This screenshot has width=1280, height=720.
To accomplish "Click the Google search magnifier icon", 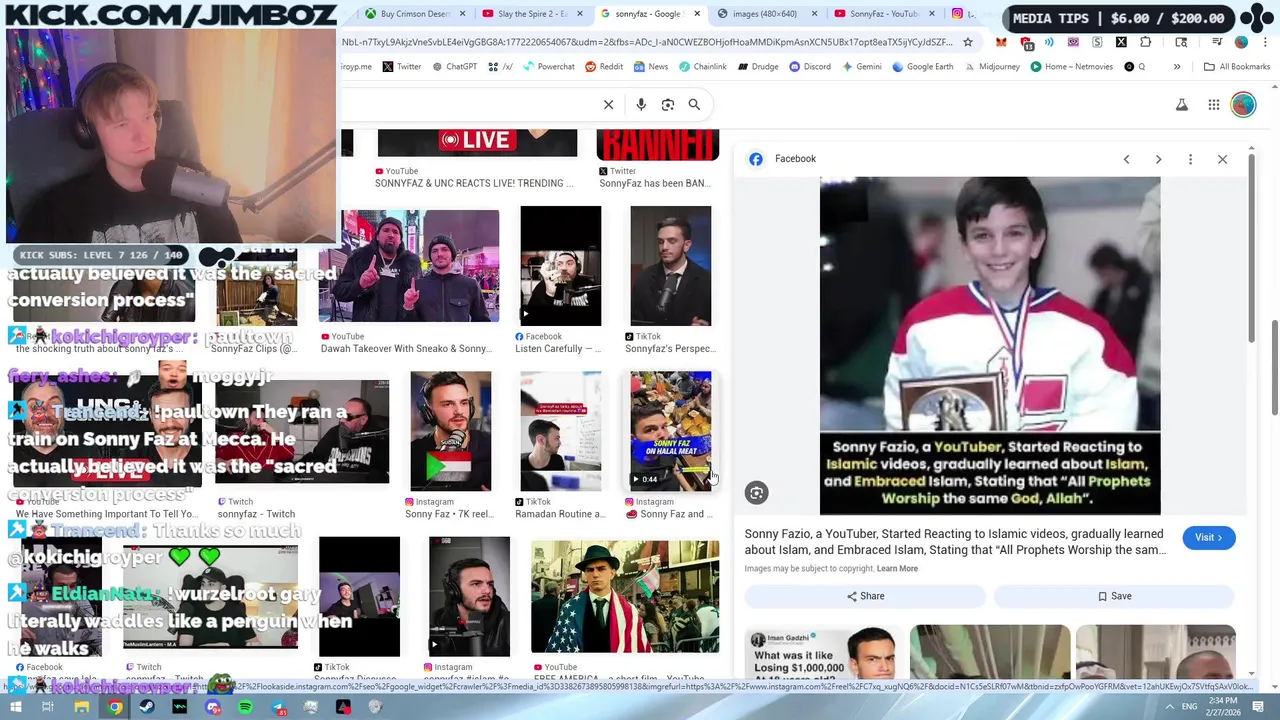I will [x=694, y=104].
